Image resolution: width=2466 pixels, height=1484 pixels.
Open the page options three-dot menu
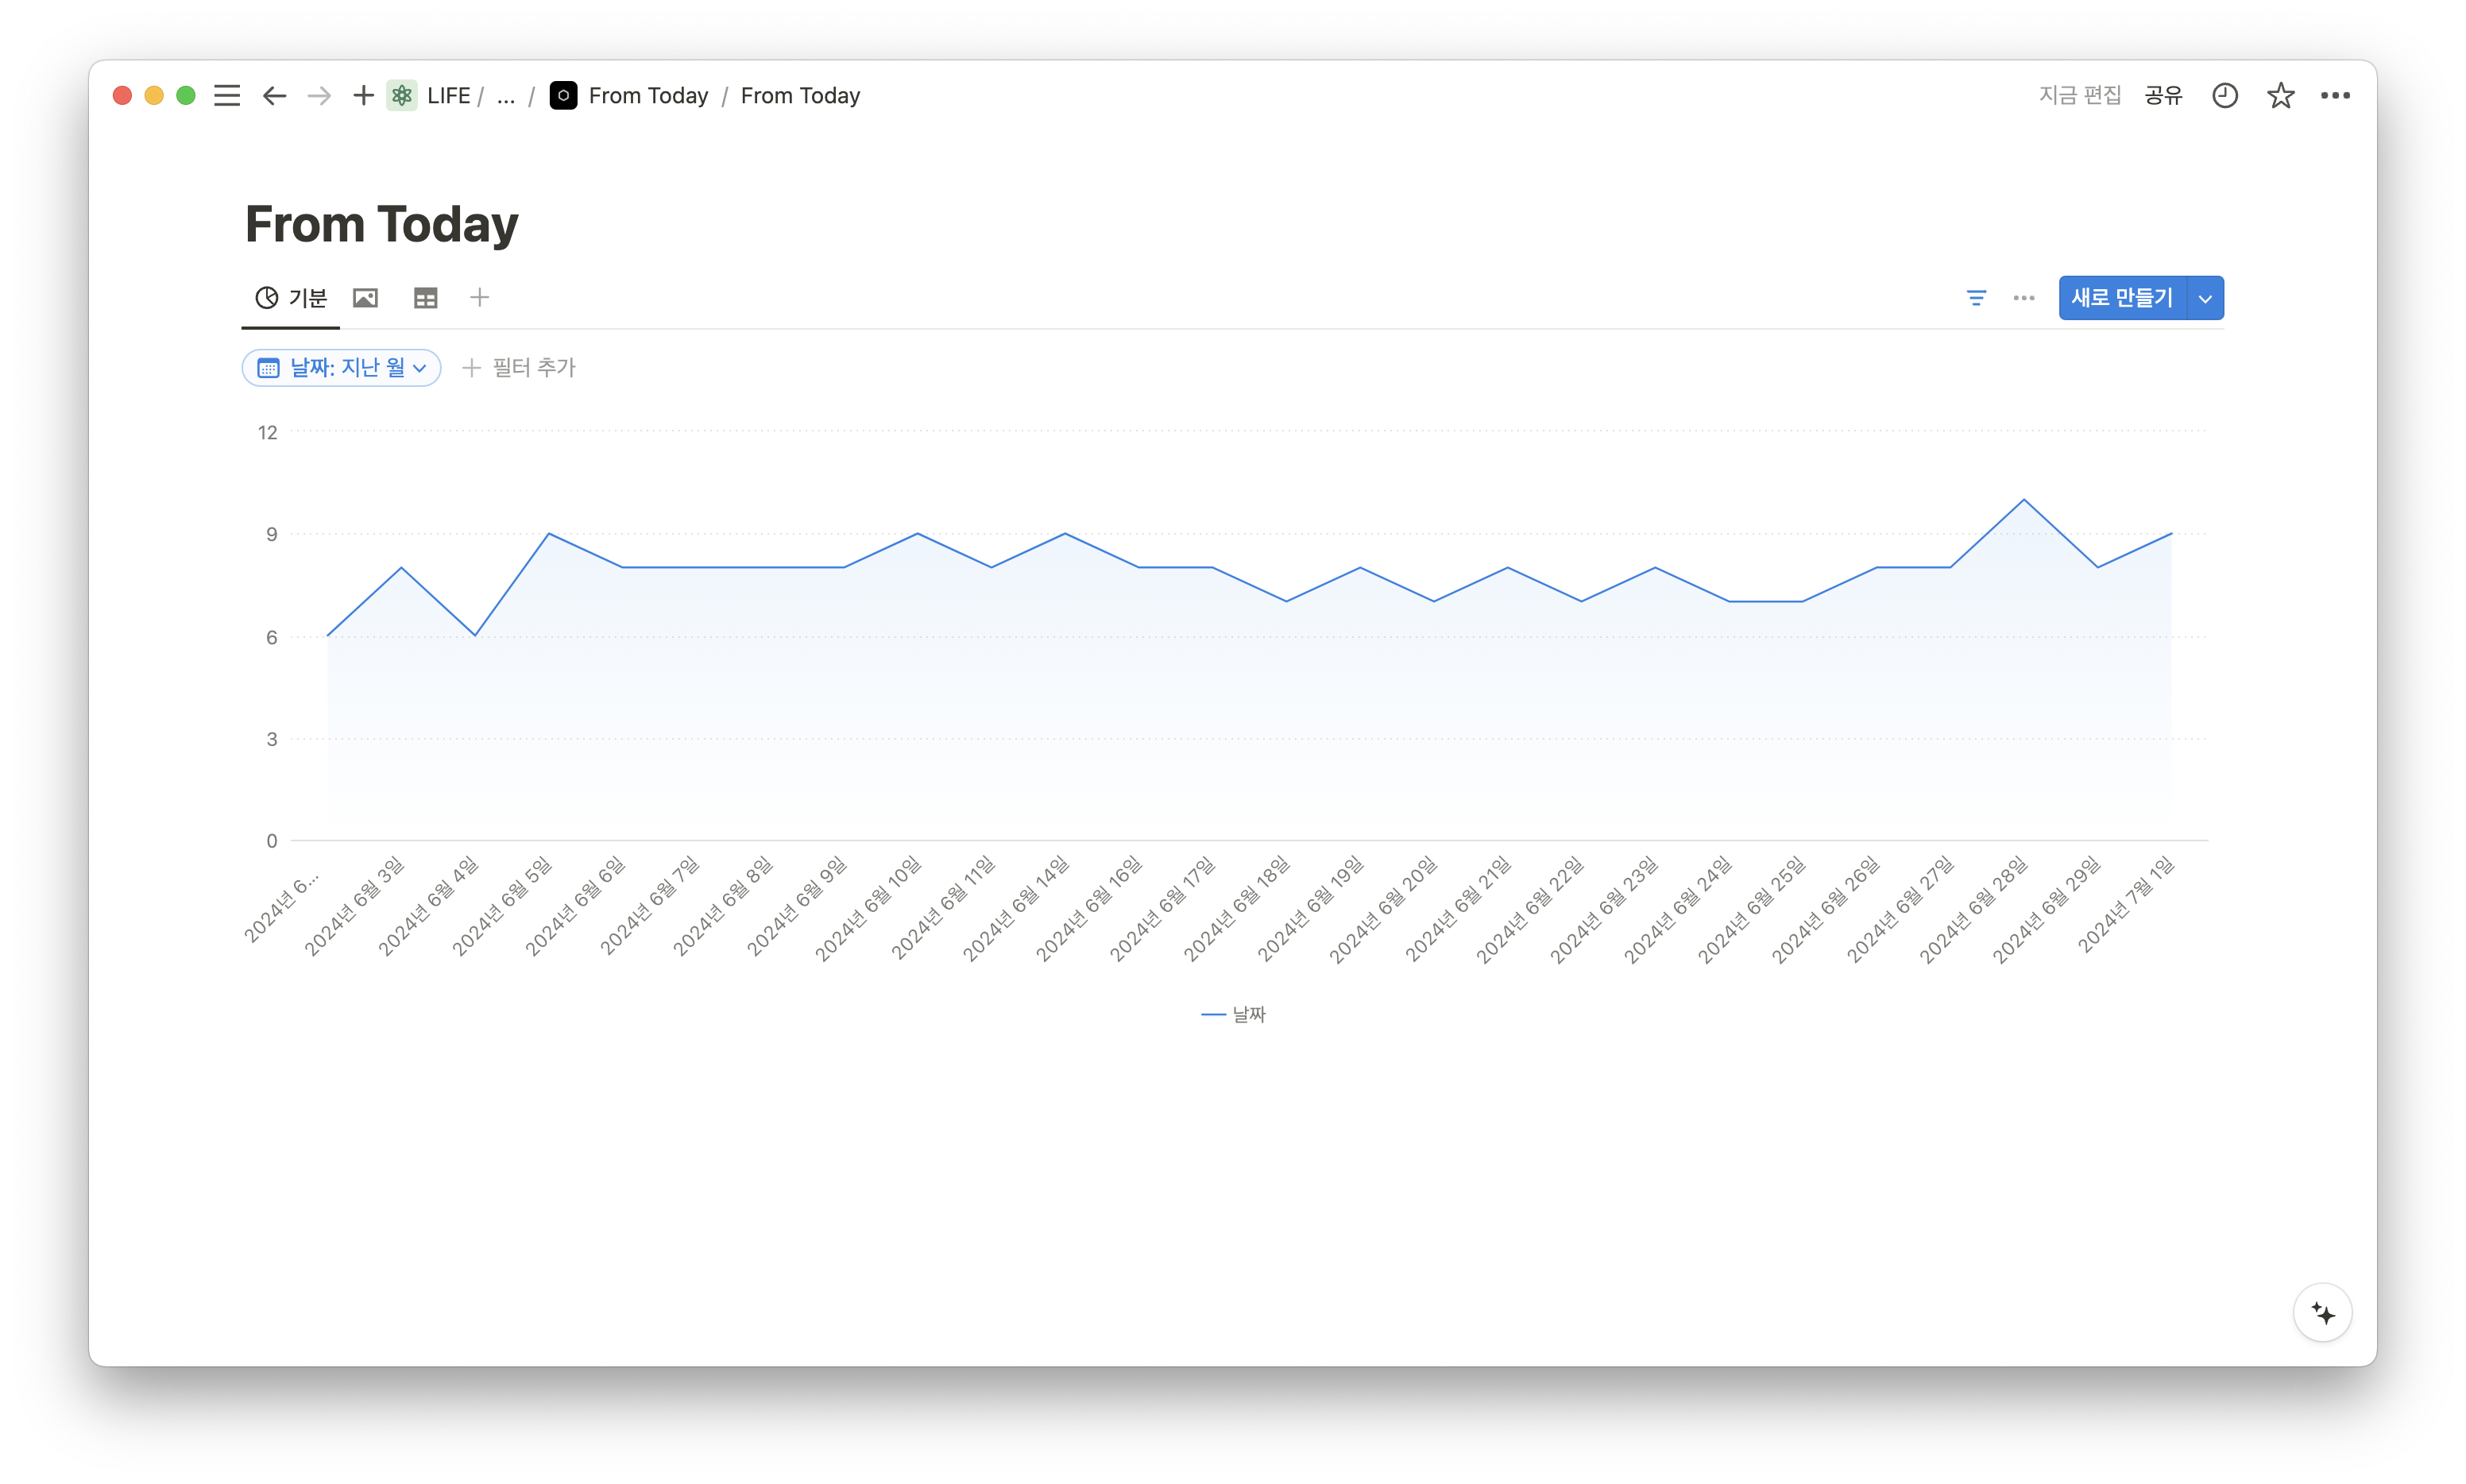[x=2335, y=96]
